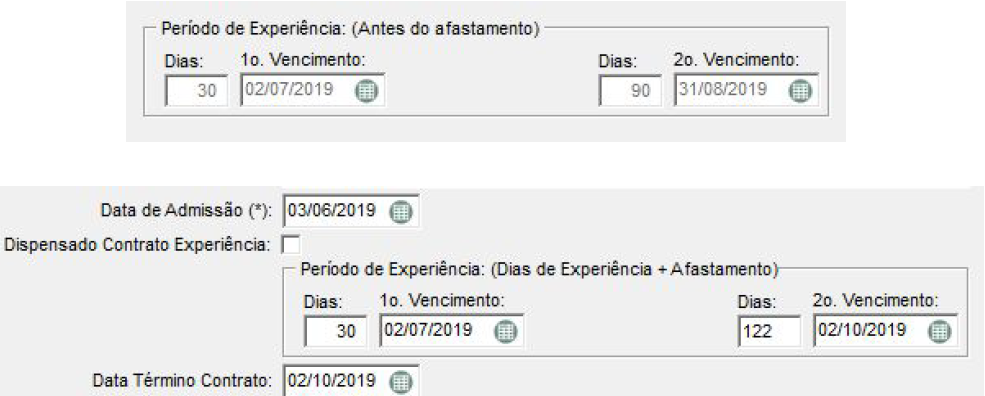The width and height of the screenshot is (985, 396).
Task: Click 1o. Vencimento date field in Antes do afastamento group
Action: (x=313, y=90)
